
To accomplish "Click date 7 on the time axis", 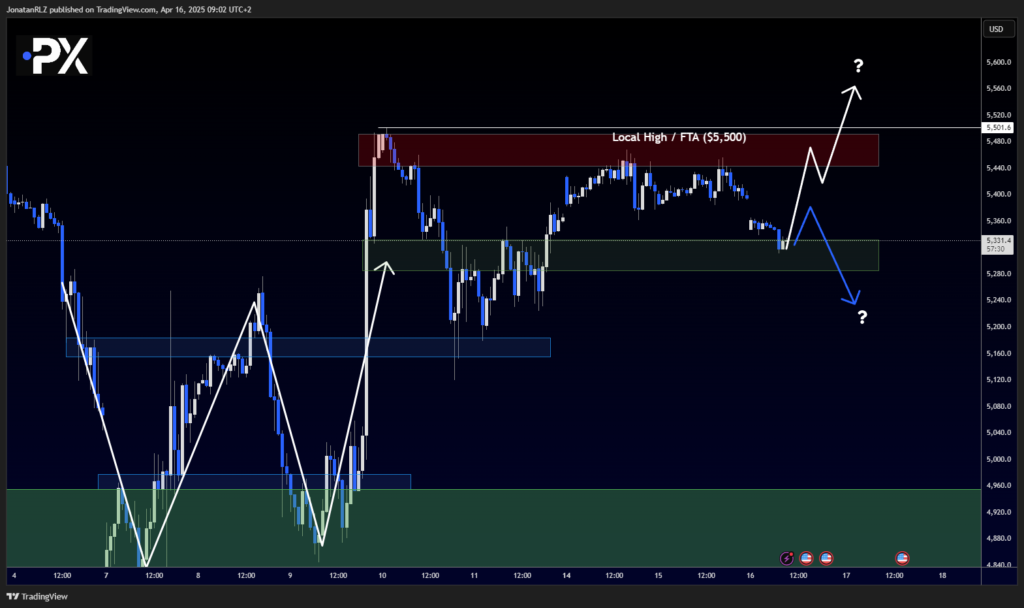I will click(x=106, y=575).
